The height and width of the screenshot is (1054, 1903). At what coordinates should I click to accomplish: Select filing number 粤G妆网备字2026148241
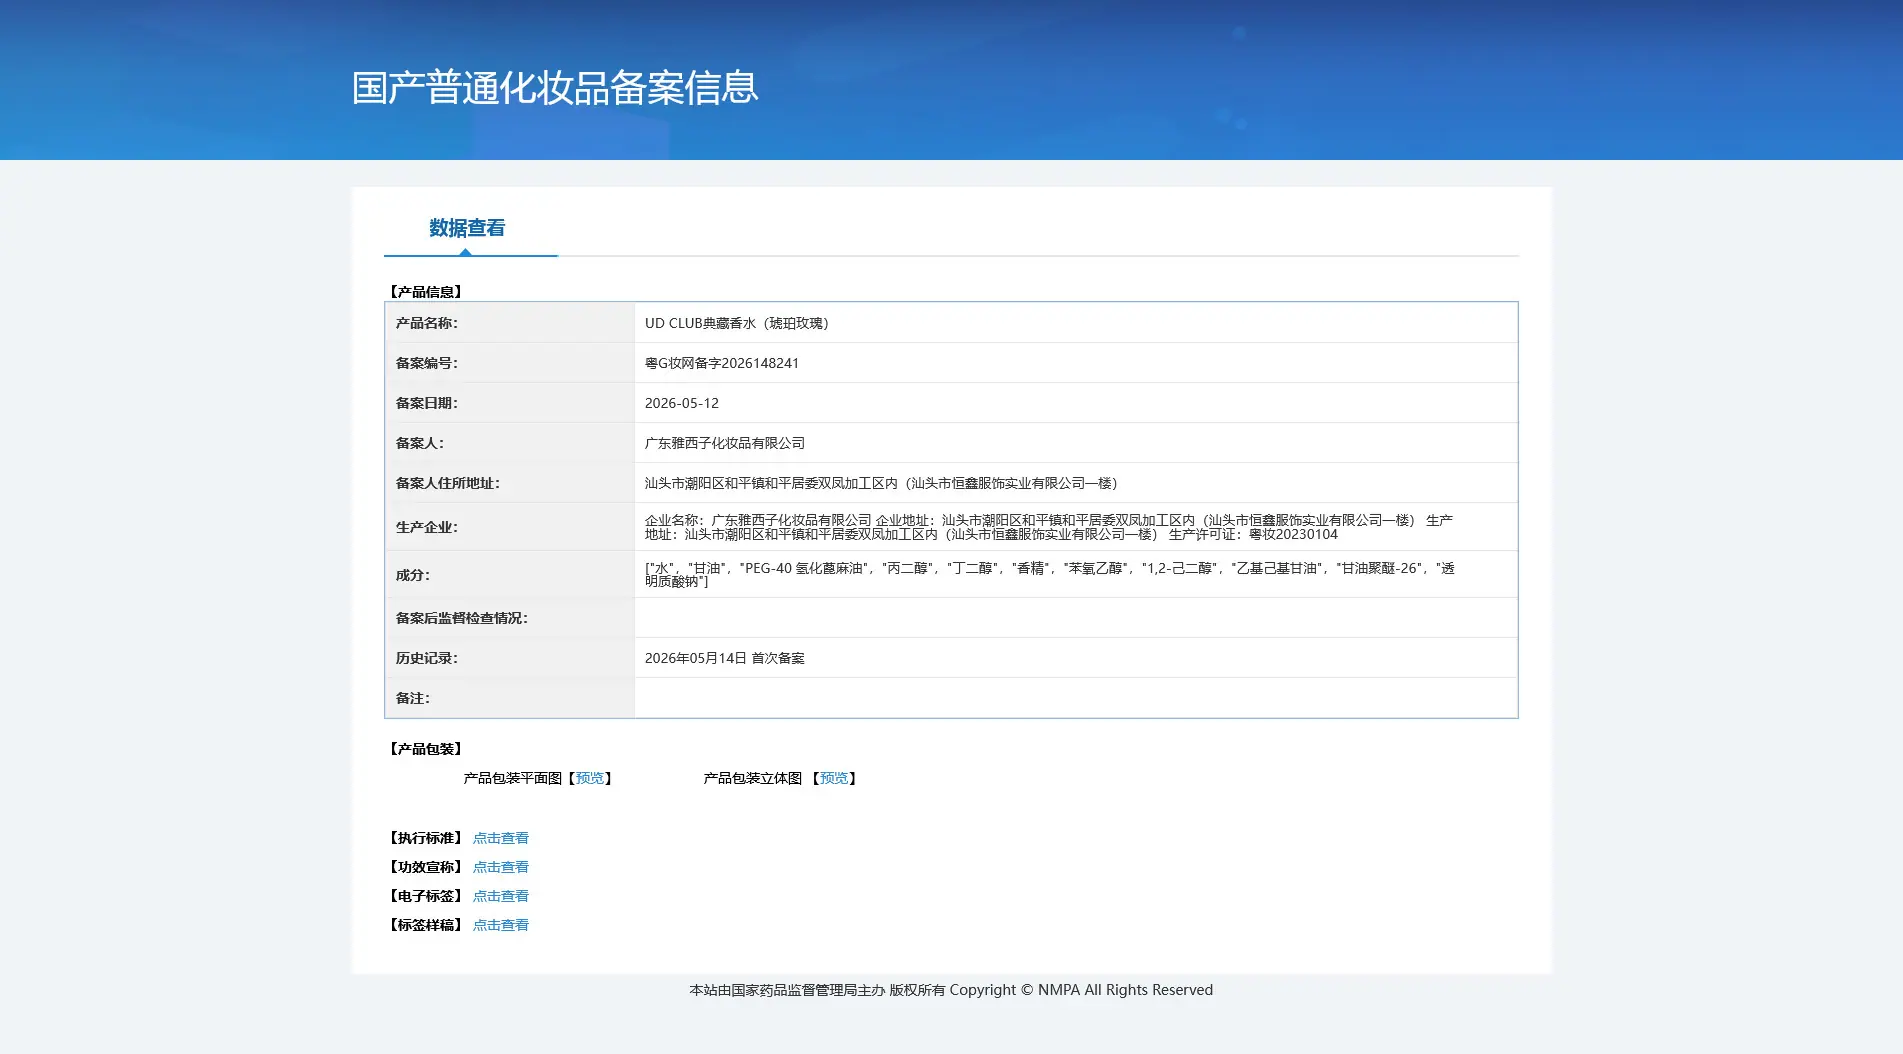pos(722,363)
